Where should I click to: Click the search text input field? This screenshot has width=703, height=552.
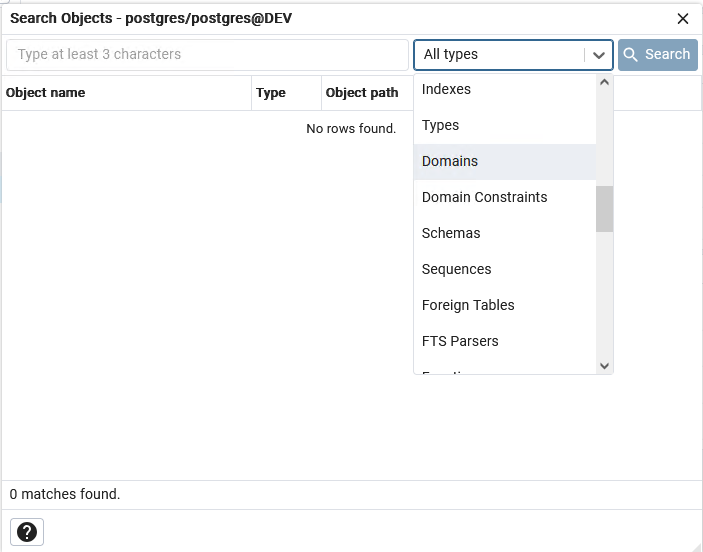207,55
